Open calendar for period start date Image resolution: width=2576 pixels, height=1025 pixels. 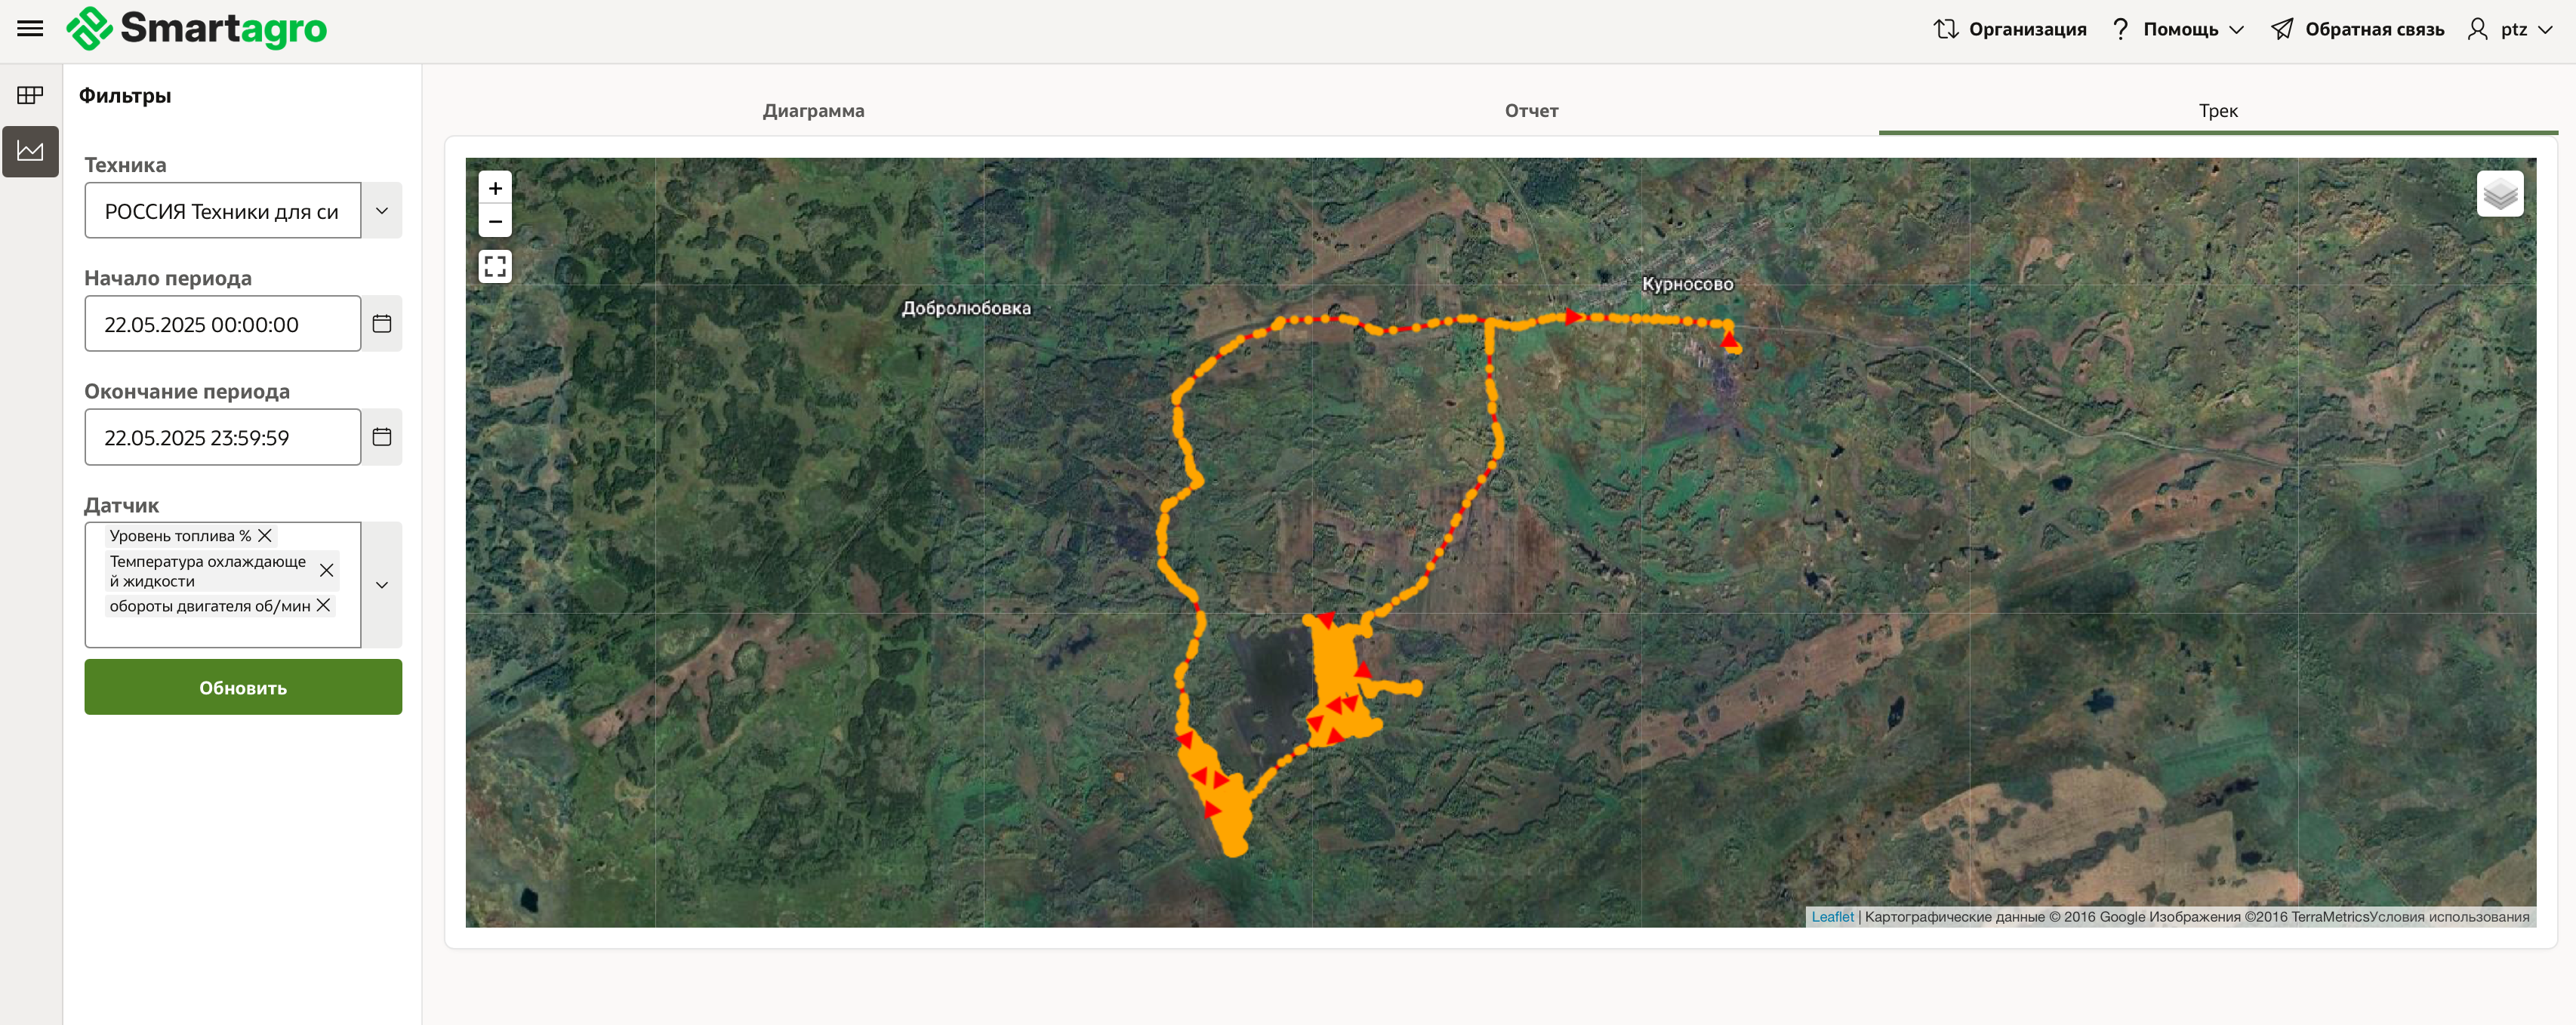point(382,324)
